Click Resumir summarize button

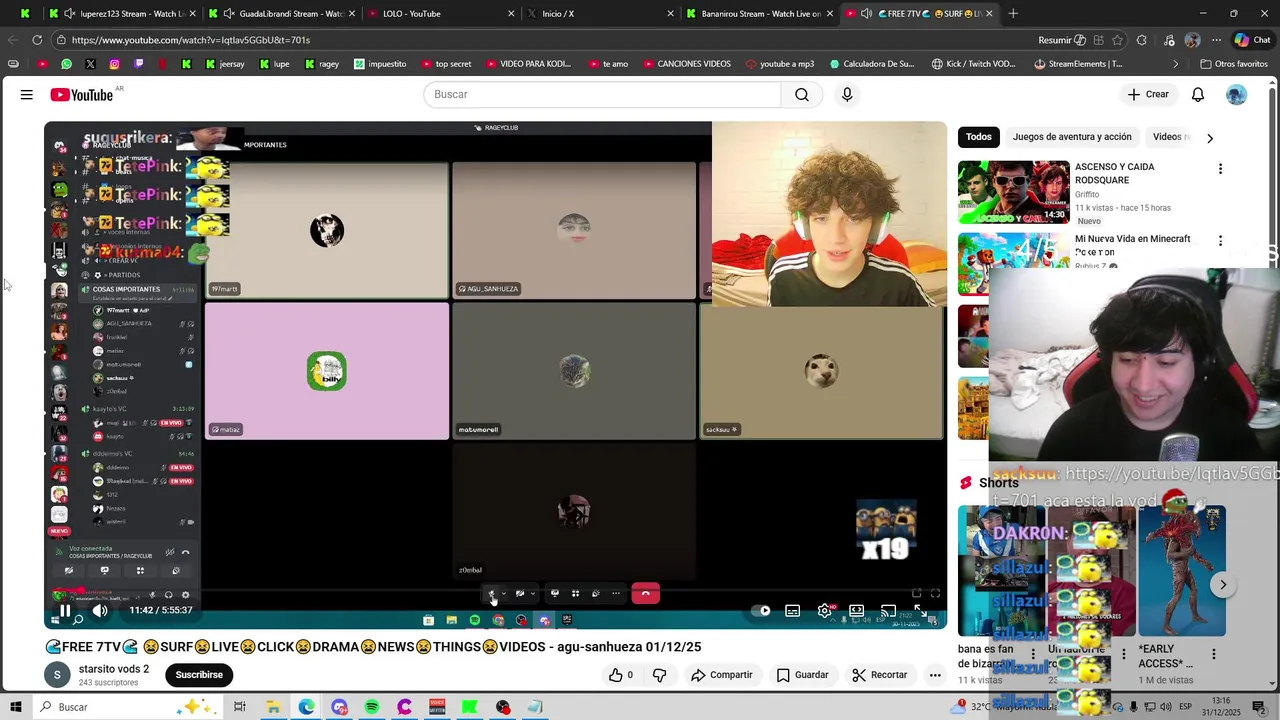tap(1062, 40)
